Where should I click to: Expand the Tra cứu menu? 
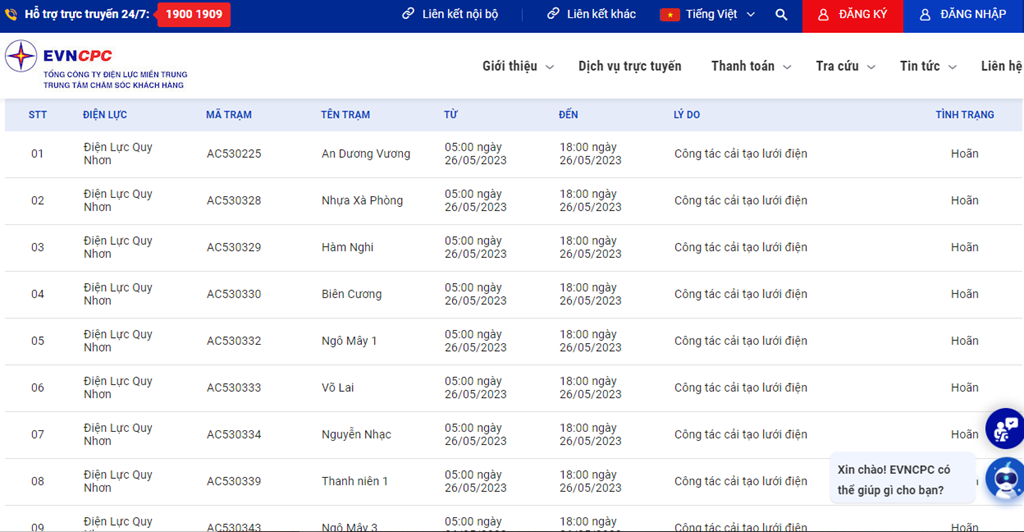pos(845,66)
